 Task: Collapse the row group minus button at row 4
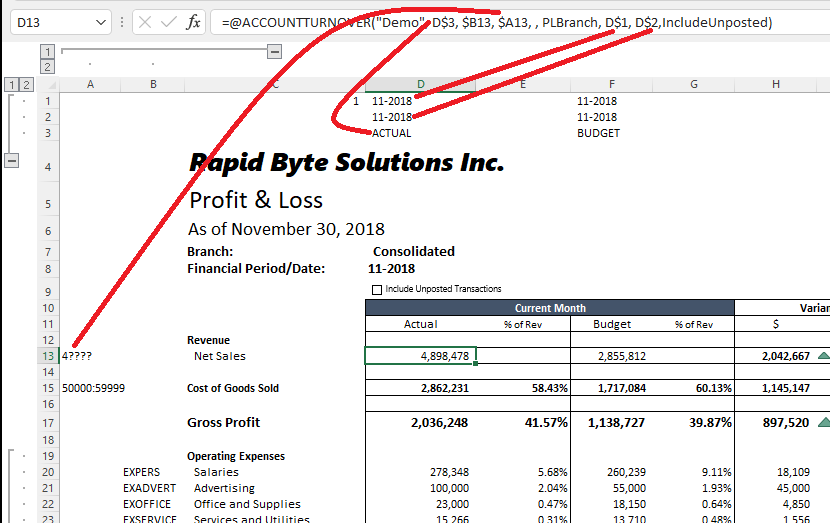[x=12, y=160]
